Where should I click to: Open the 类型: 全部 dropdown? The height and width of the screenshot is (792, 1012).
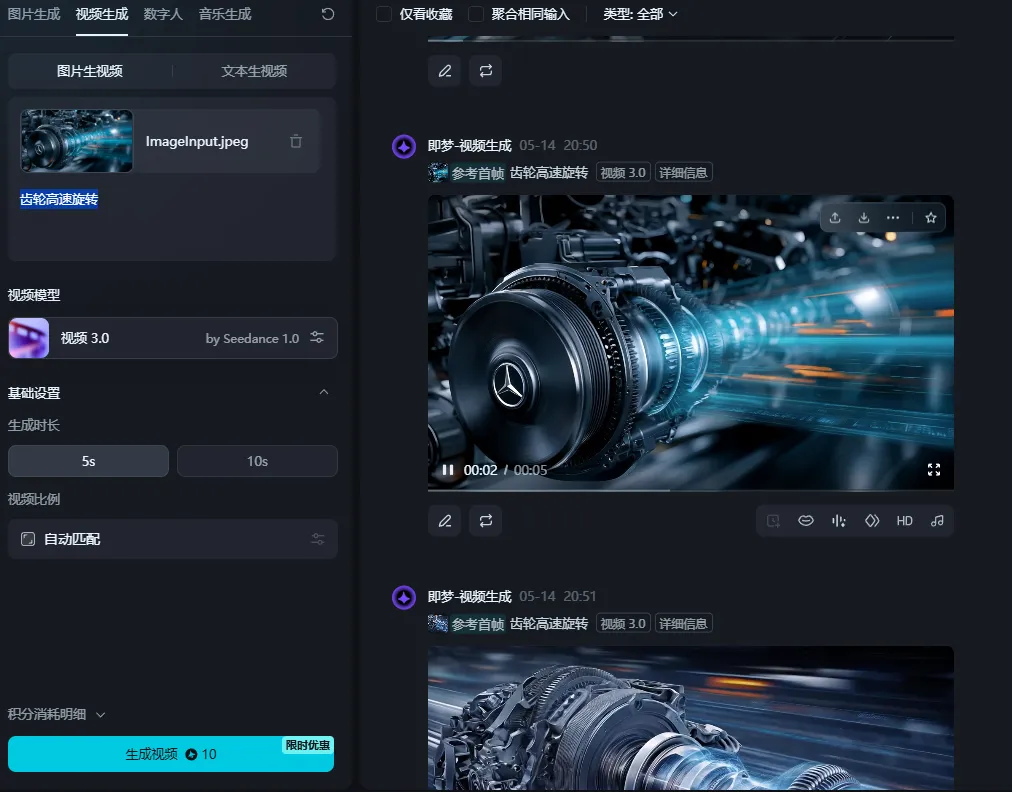click(640, 14)
